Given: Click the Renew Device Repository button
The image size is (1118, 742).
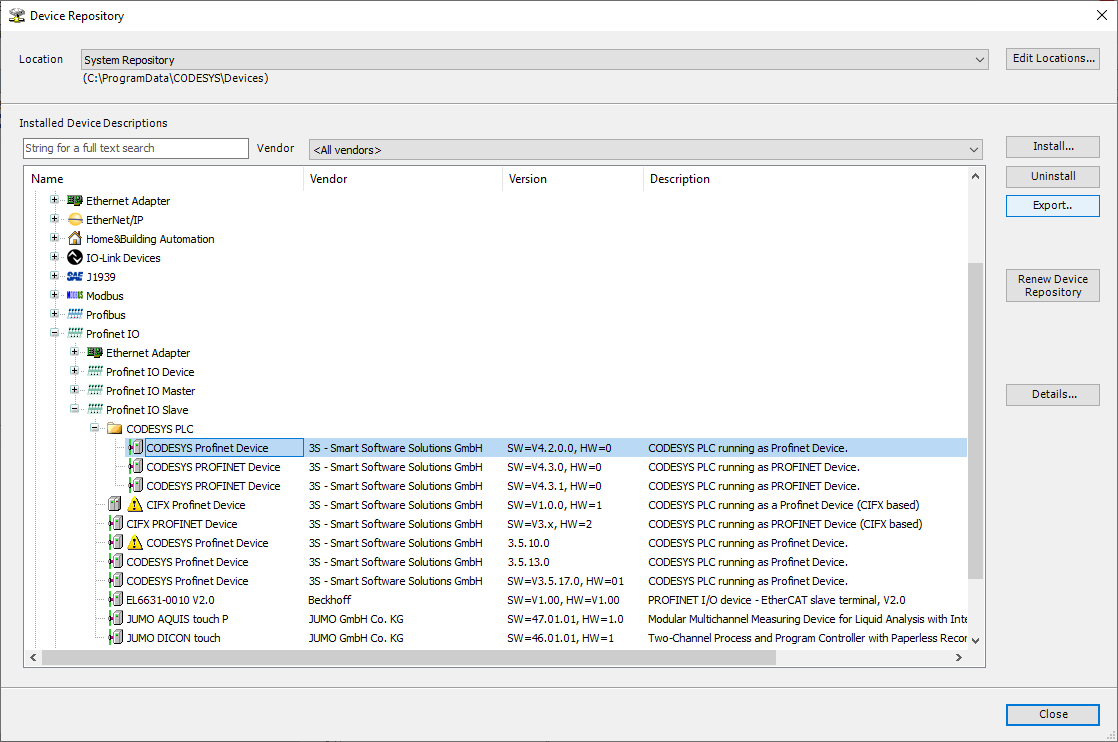Looking at the screenshot, I should [1052, 286].
